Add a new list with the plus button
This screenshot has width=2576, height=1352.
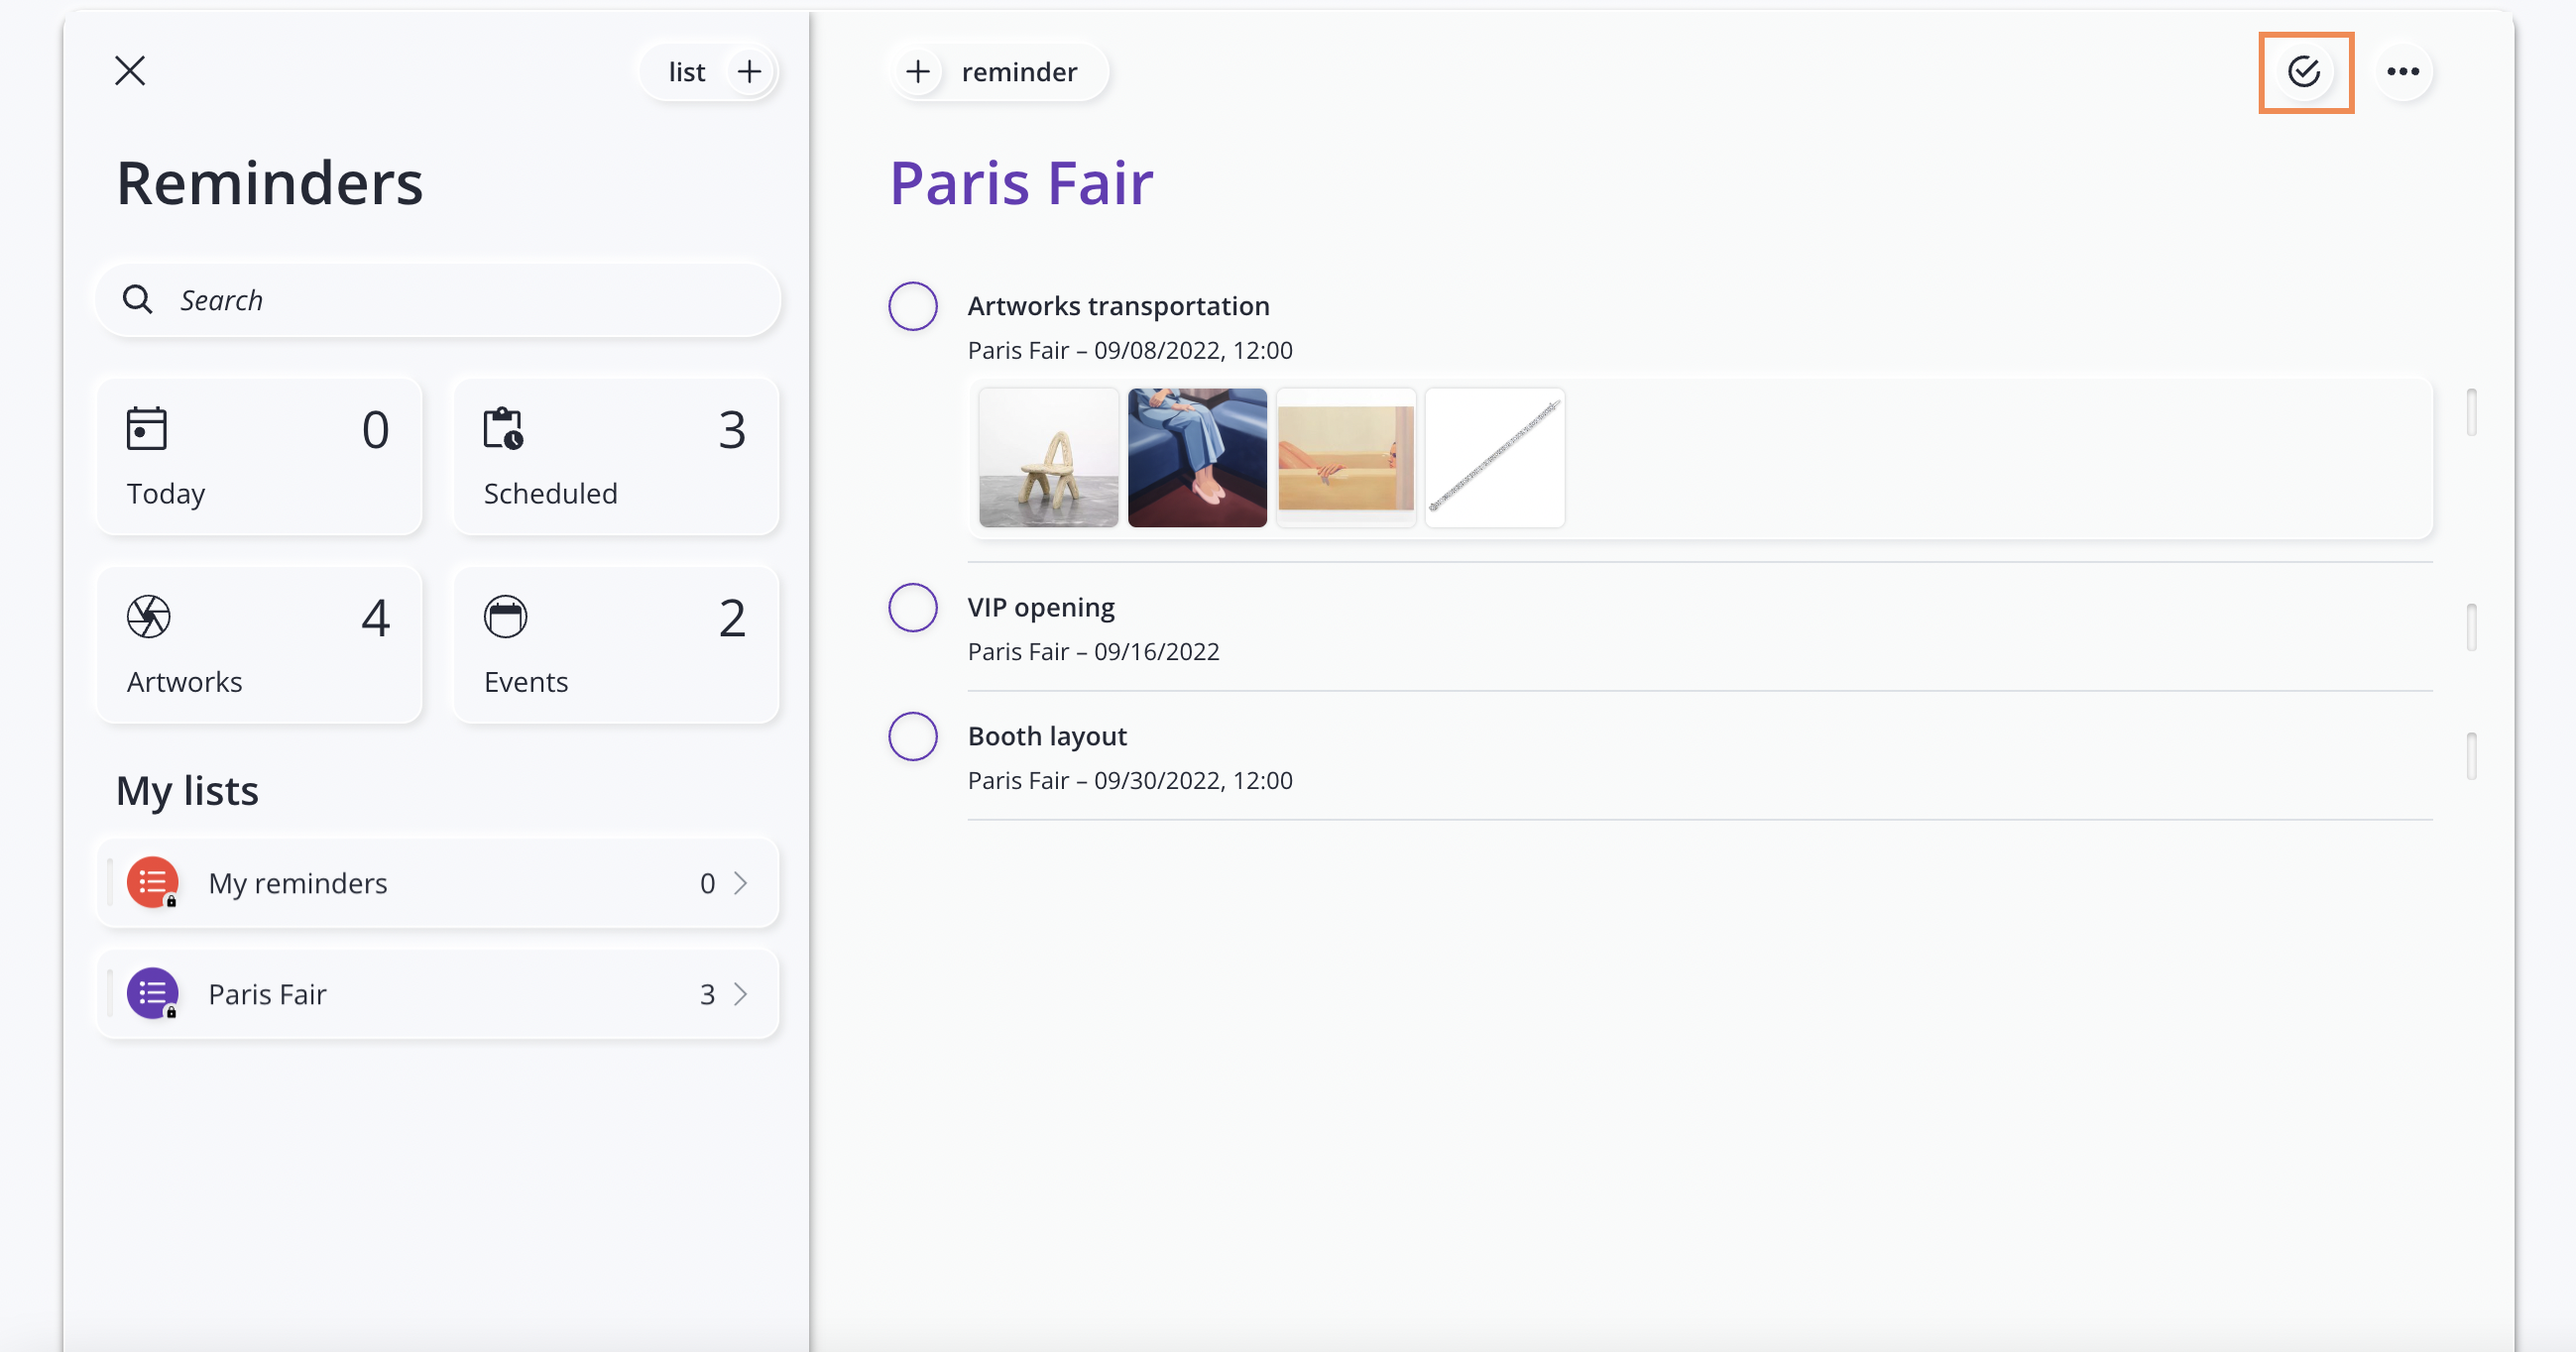(x=749, y=71)
